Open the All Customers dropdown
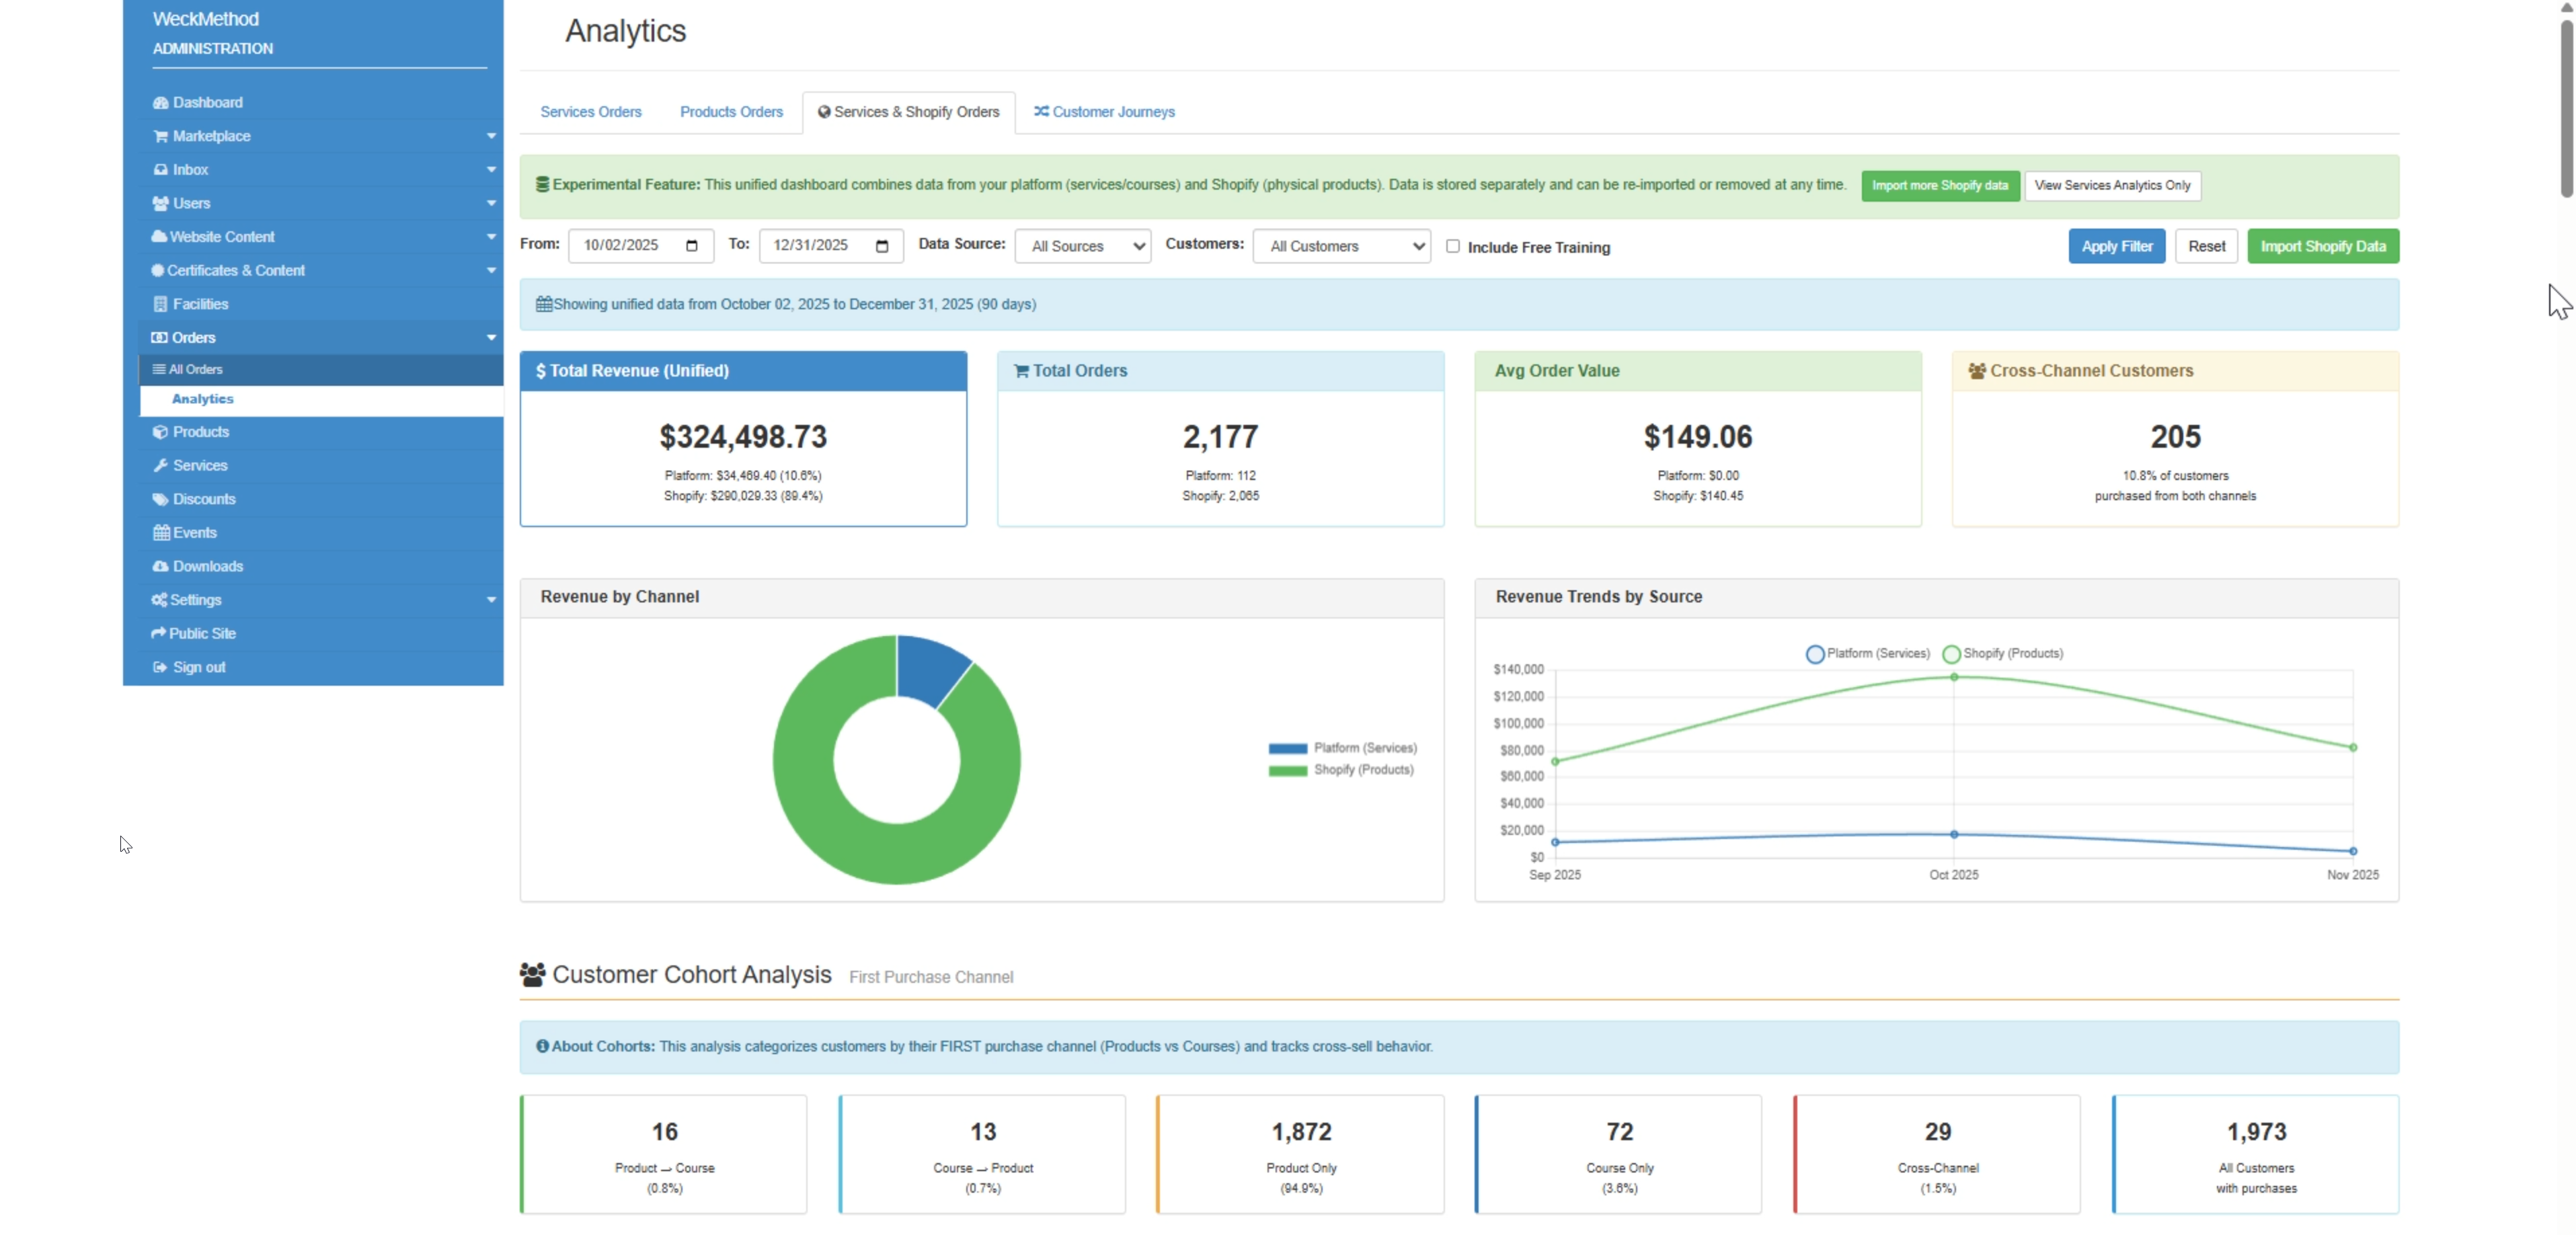 click(1341, 246)
